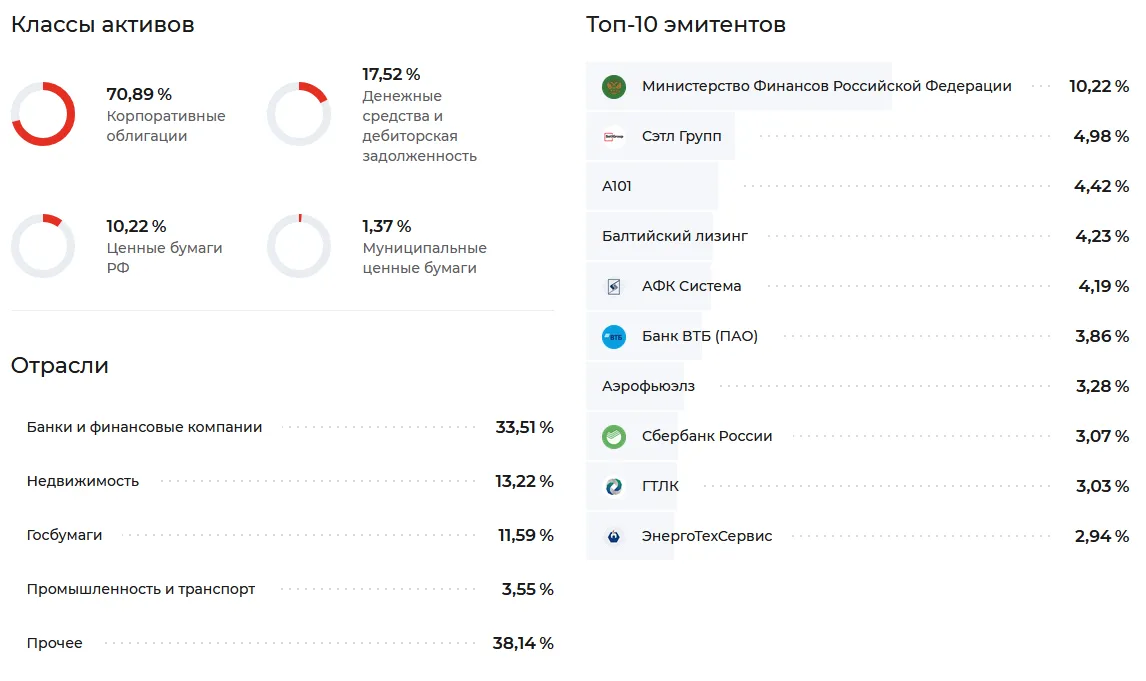The height and width of the screenshot is (681, 1146).
Task: Click the 11,59 % sector value
Action: click(x=526, y=535)
